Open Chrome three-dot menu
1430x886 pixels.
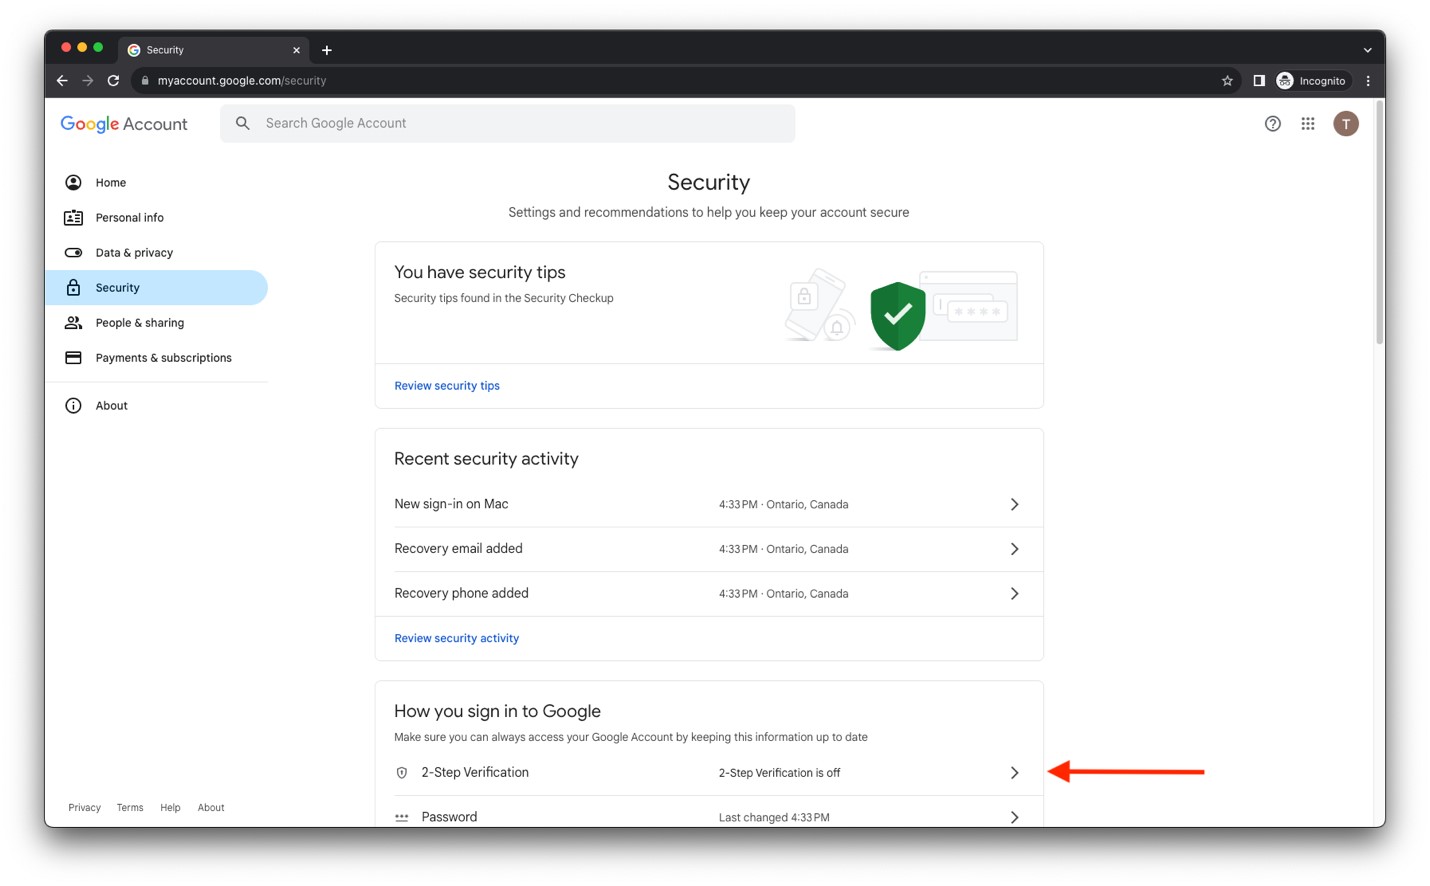[x=1368, y=81]
